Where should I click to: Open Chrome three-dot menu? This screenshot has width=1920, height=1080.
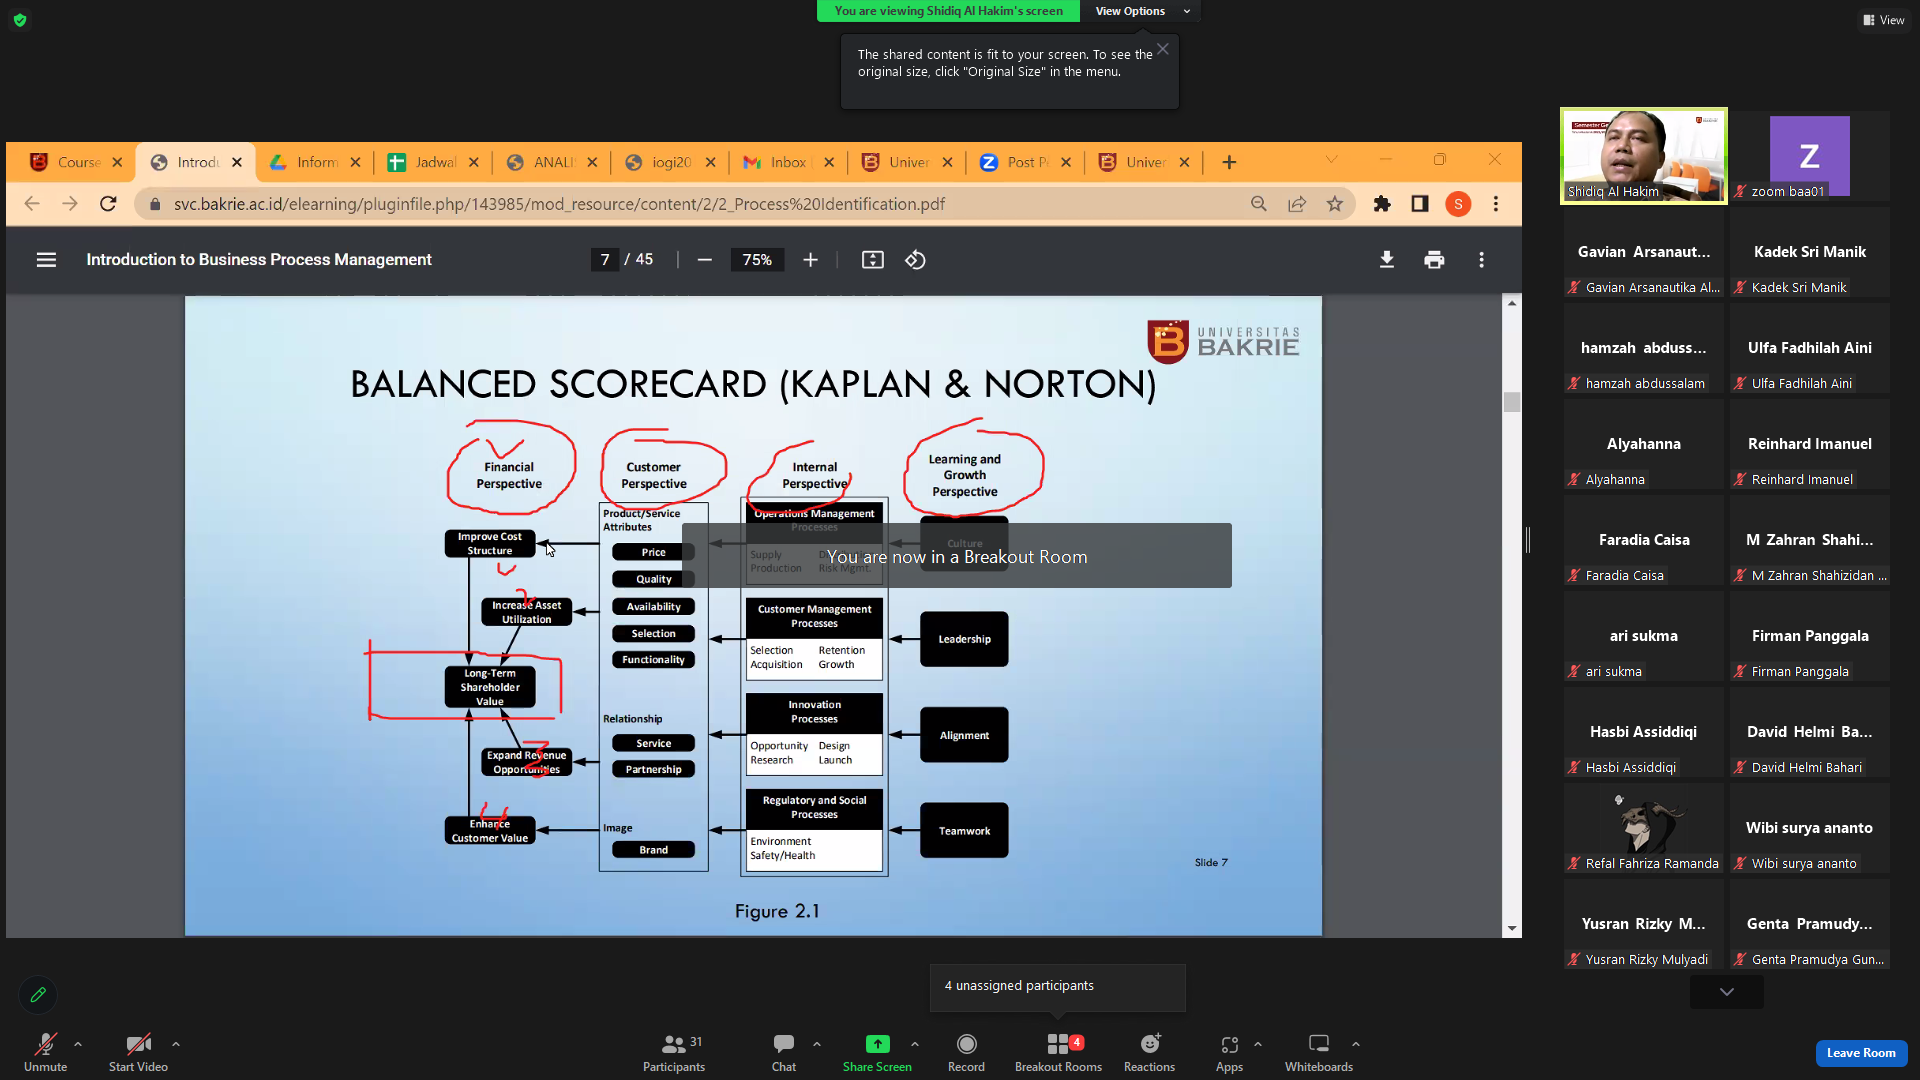(1496, 204)
